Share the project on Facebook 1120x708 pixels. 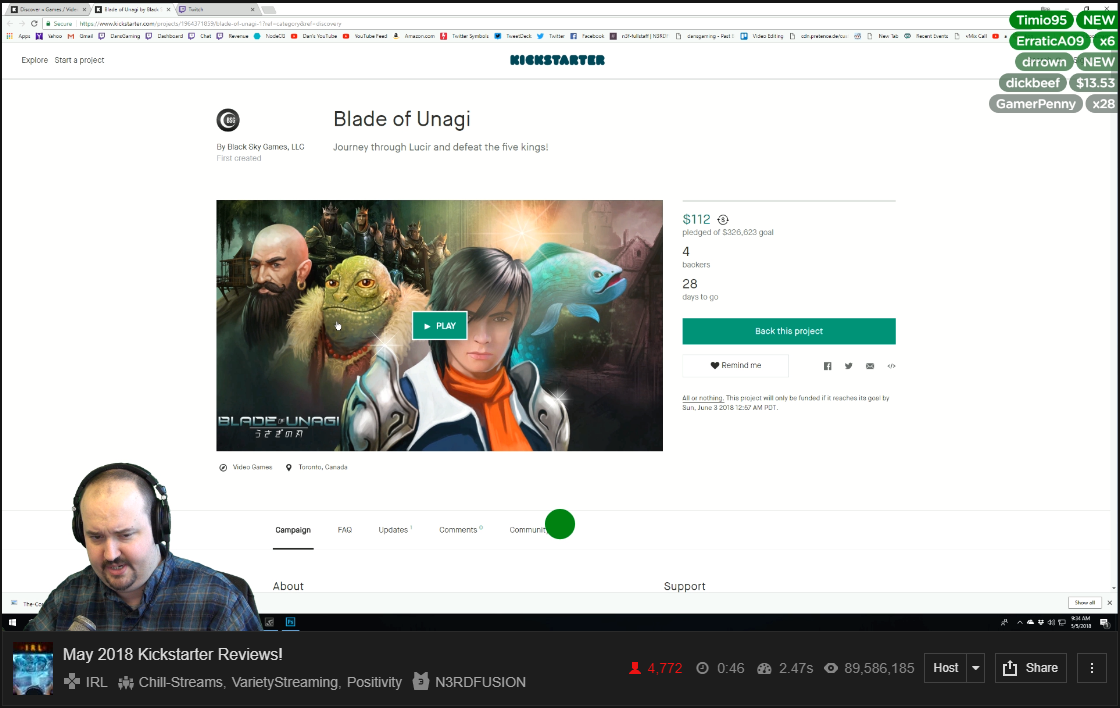tap(826, 366)
